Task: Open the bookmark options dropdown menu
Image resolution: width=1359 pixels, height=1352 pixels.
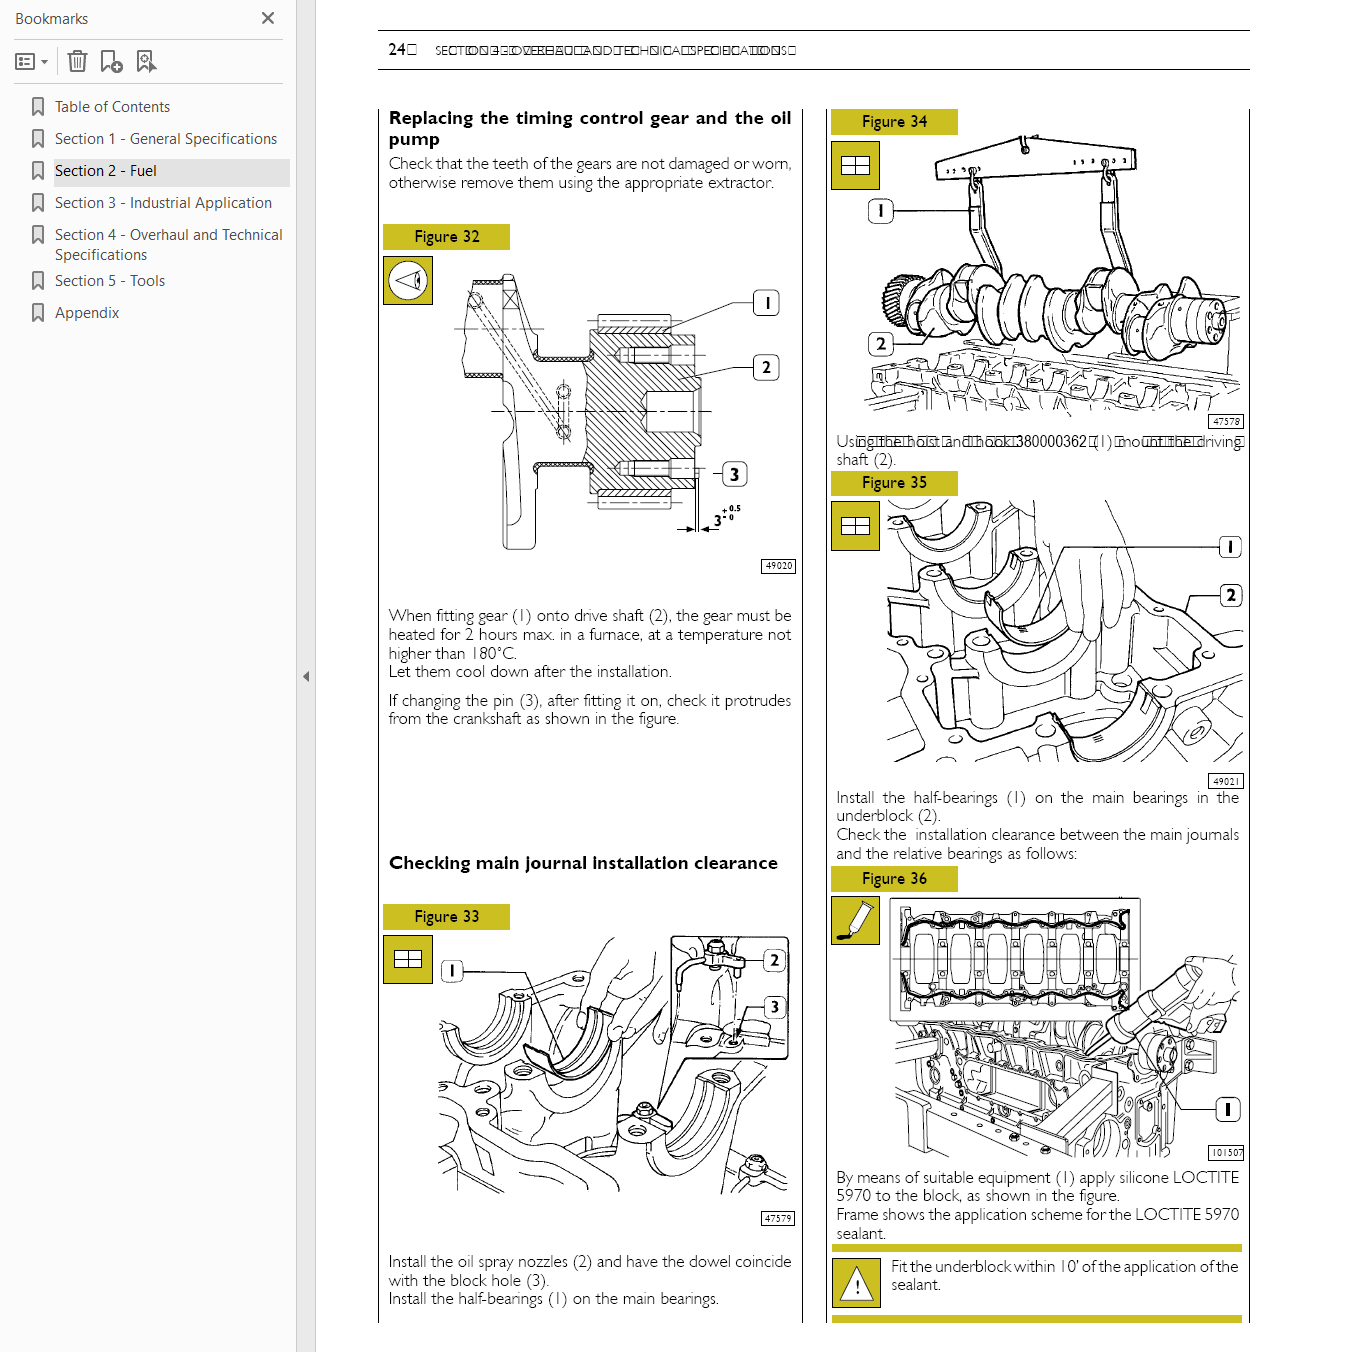Action: pos(32,62)
